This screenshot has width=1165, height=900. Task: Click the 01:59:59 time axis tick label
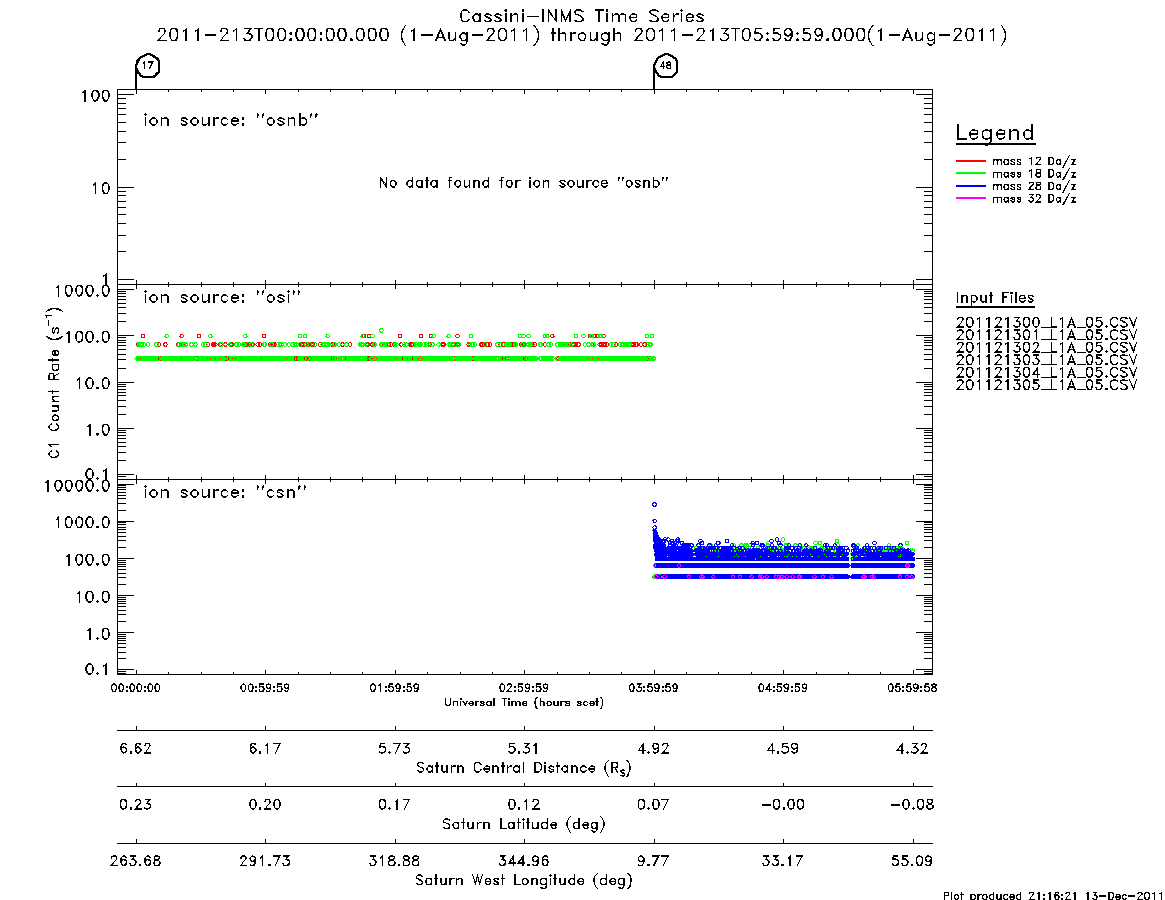tap(395, 688)
